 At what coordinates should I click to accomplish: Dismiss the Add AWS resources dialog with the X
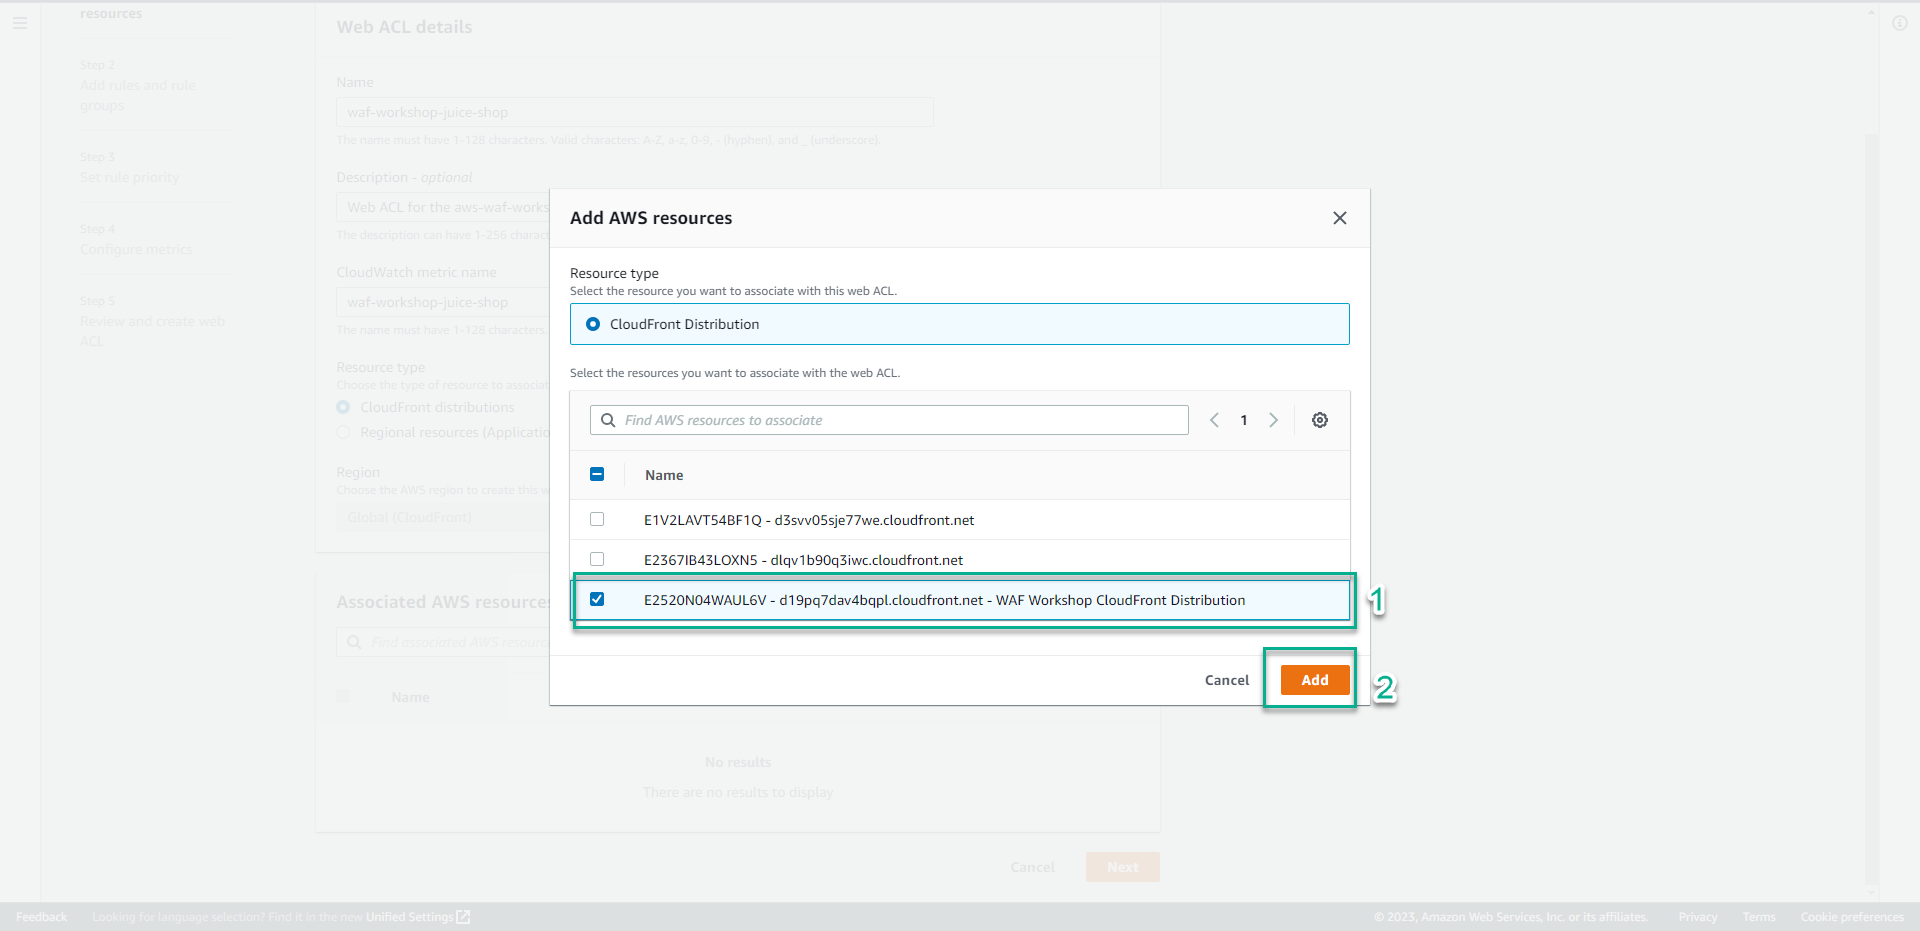1340,218
